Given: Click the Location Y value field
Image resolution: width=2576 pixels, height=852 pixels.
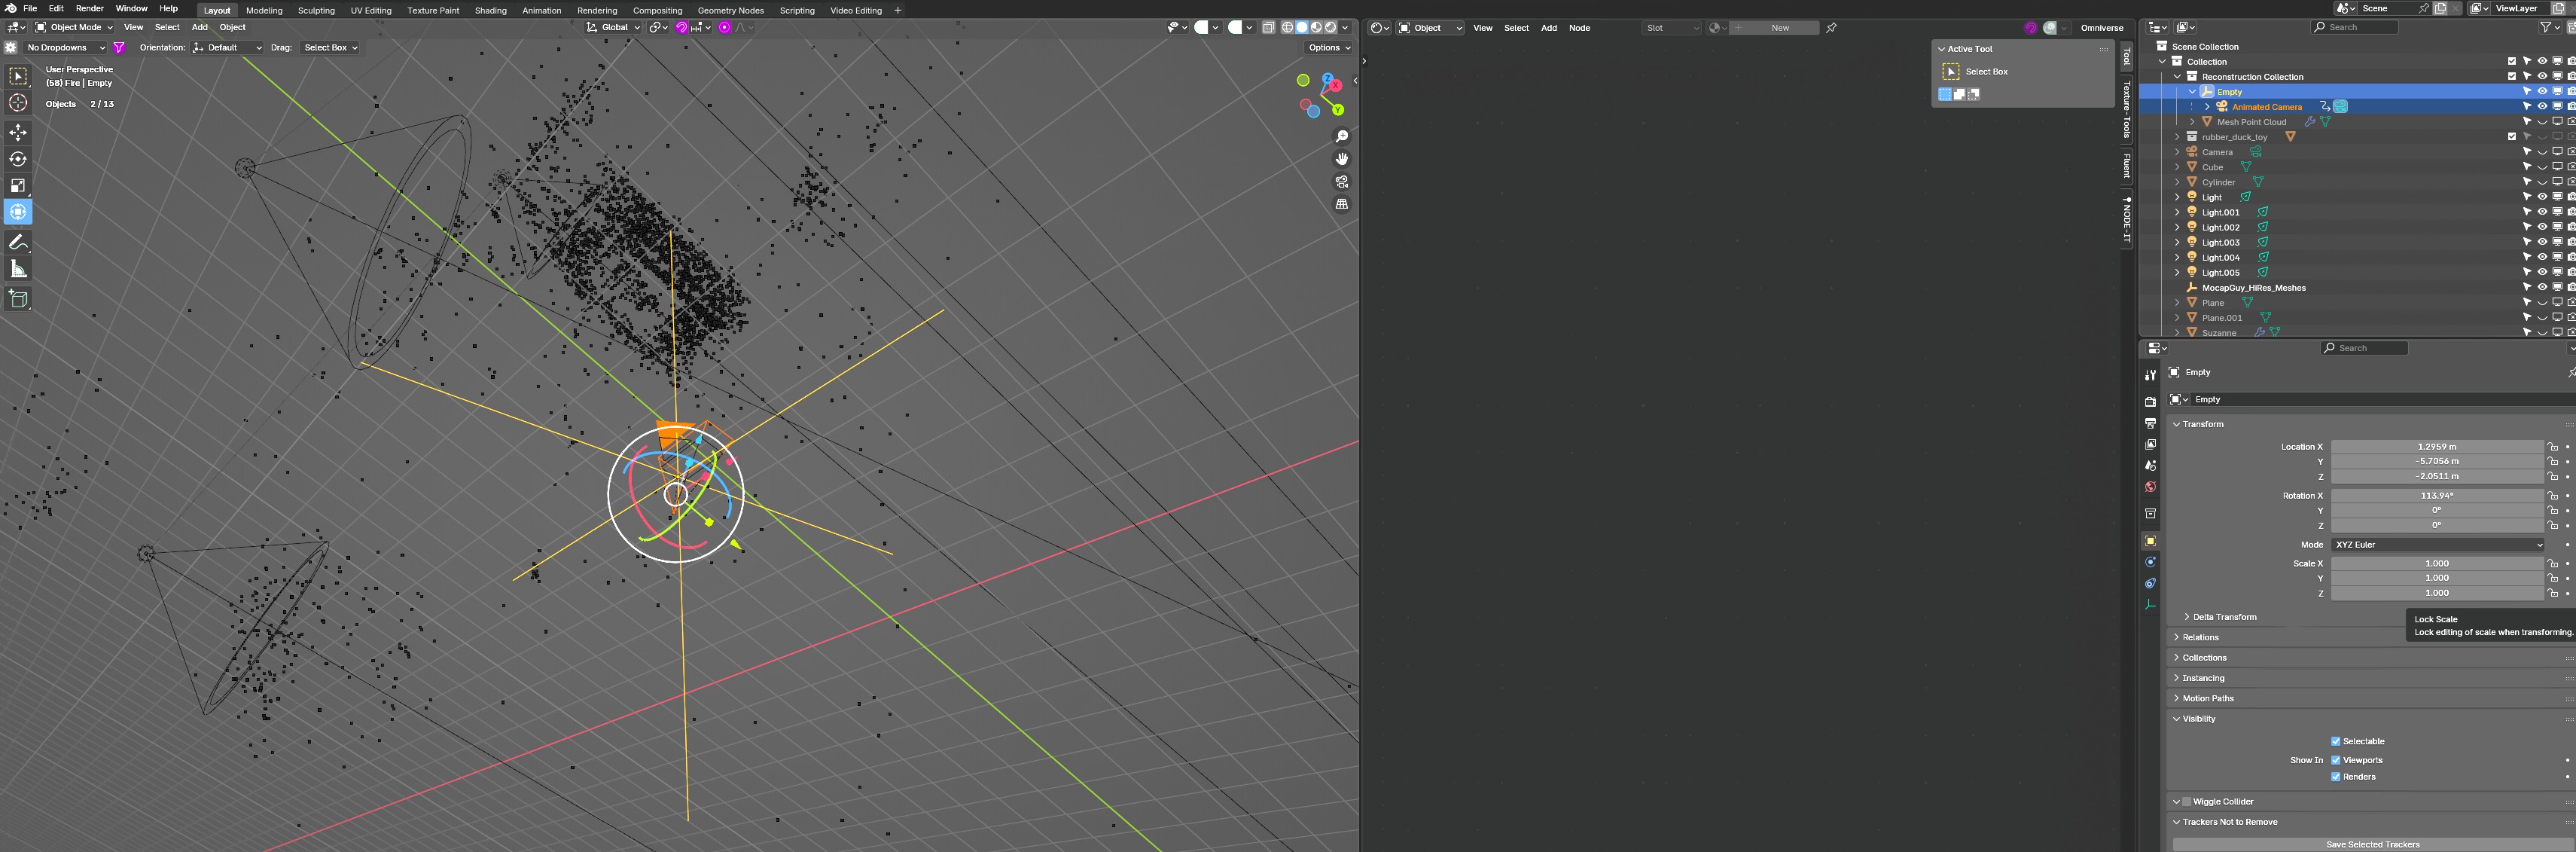Looking at the screenshot, I should (2437, 462).
